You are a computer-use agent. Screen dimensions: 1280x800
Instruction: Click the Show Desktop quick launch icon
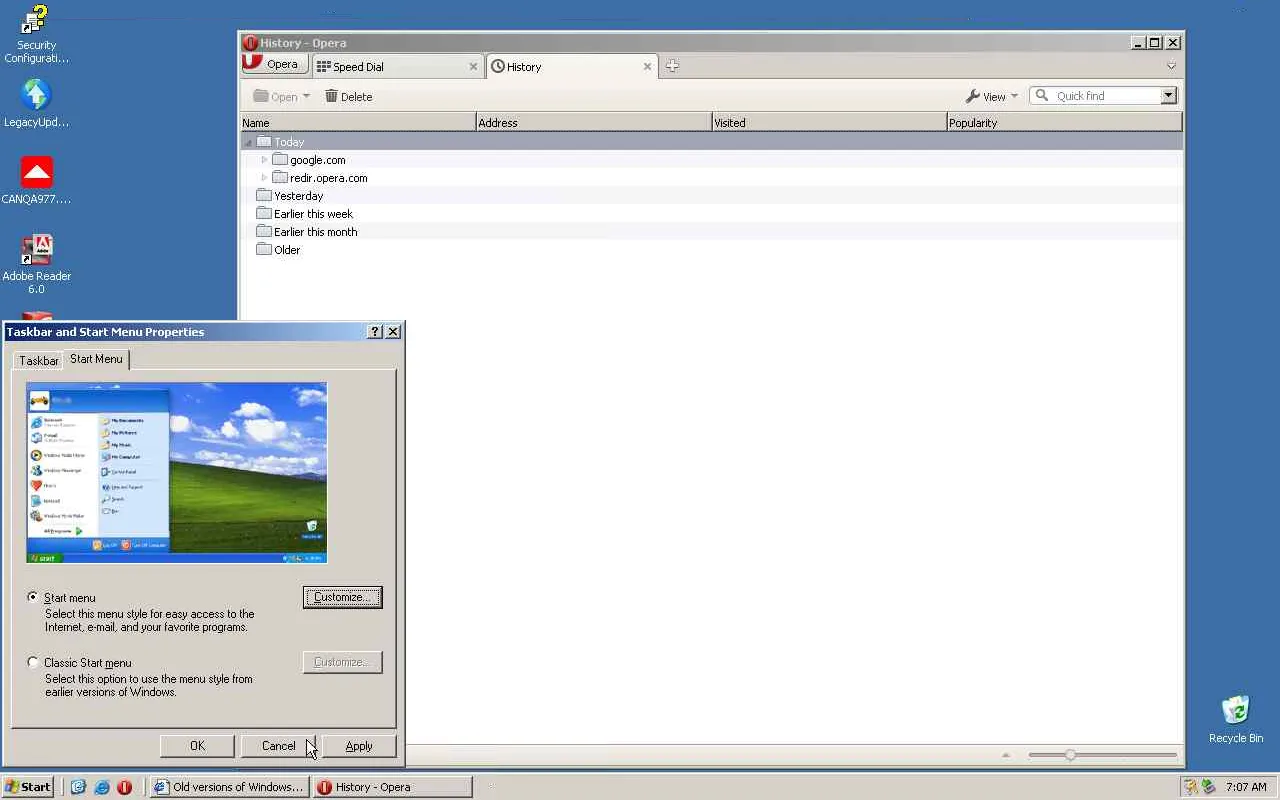(78, 787)
